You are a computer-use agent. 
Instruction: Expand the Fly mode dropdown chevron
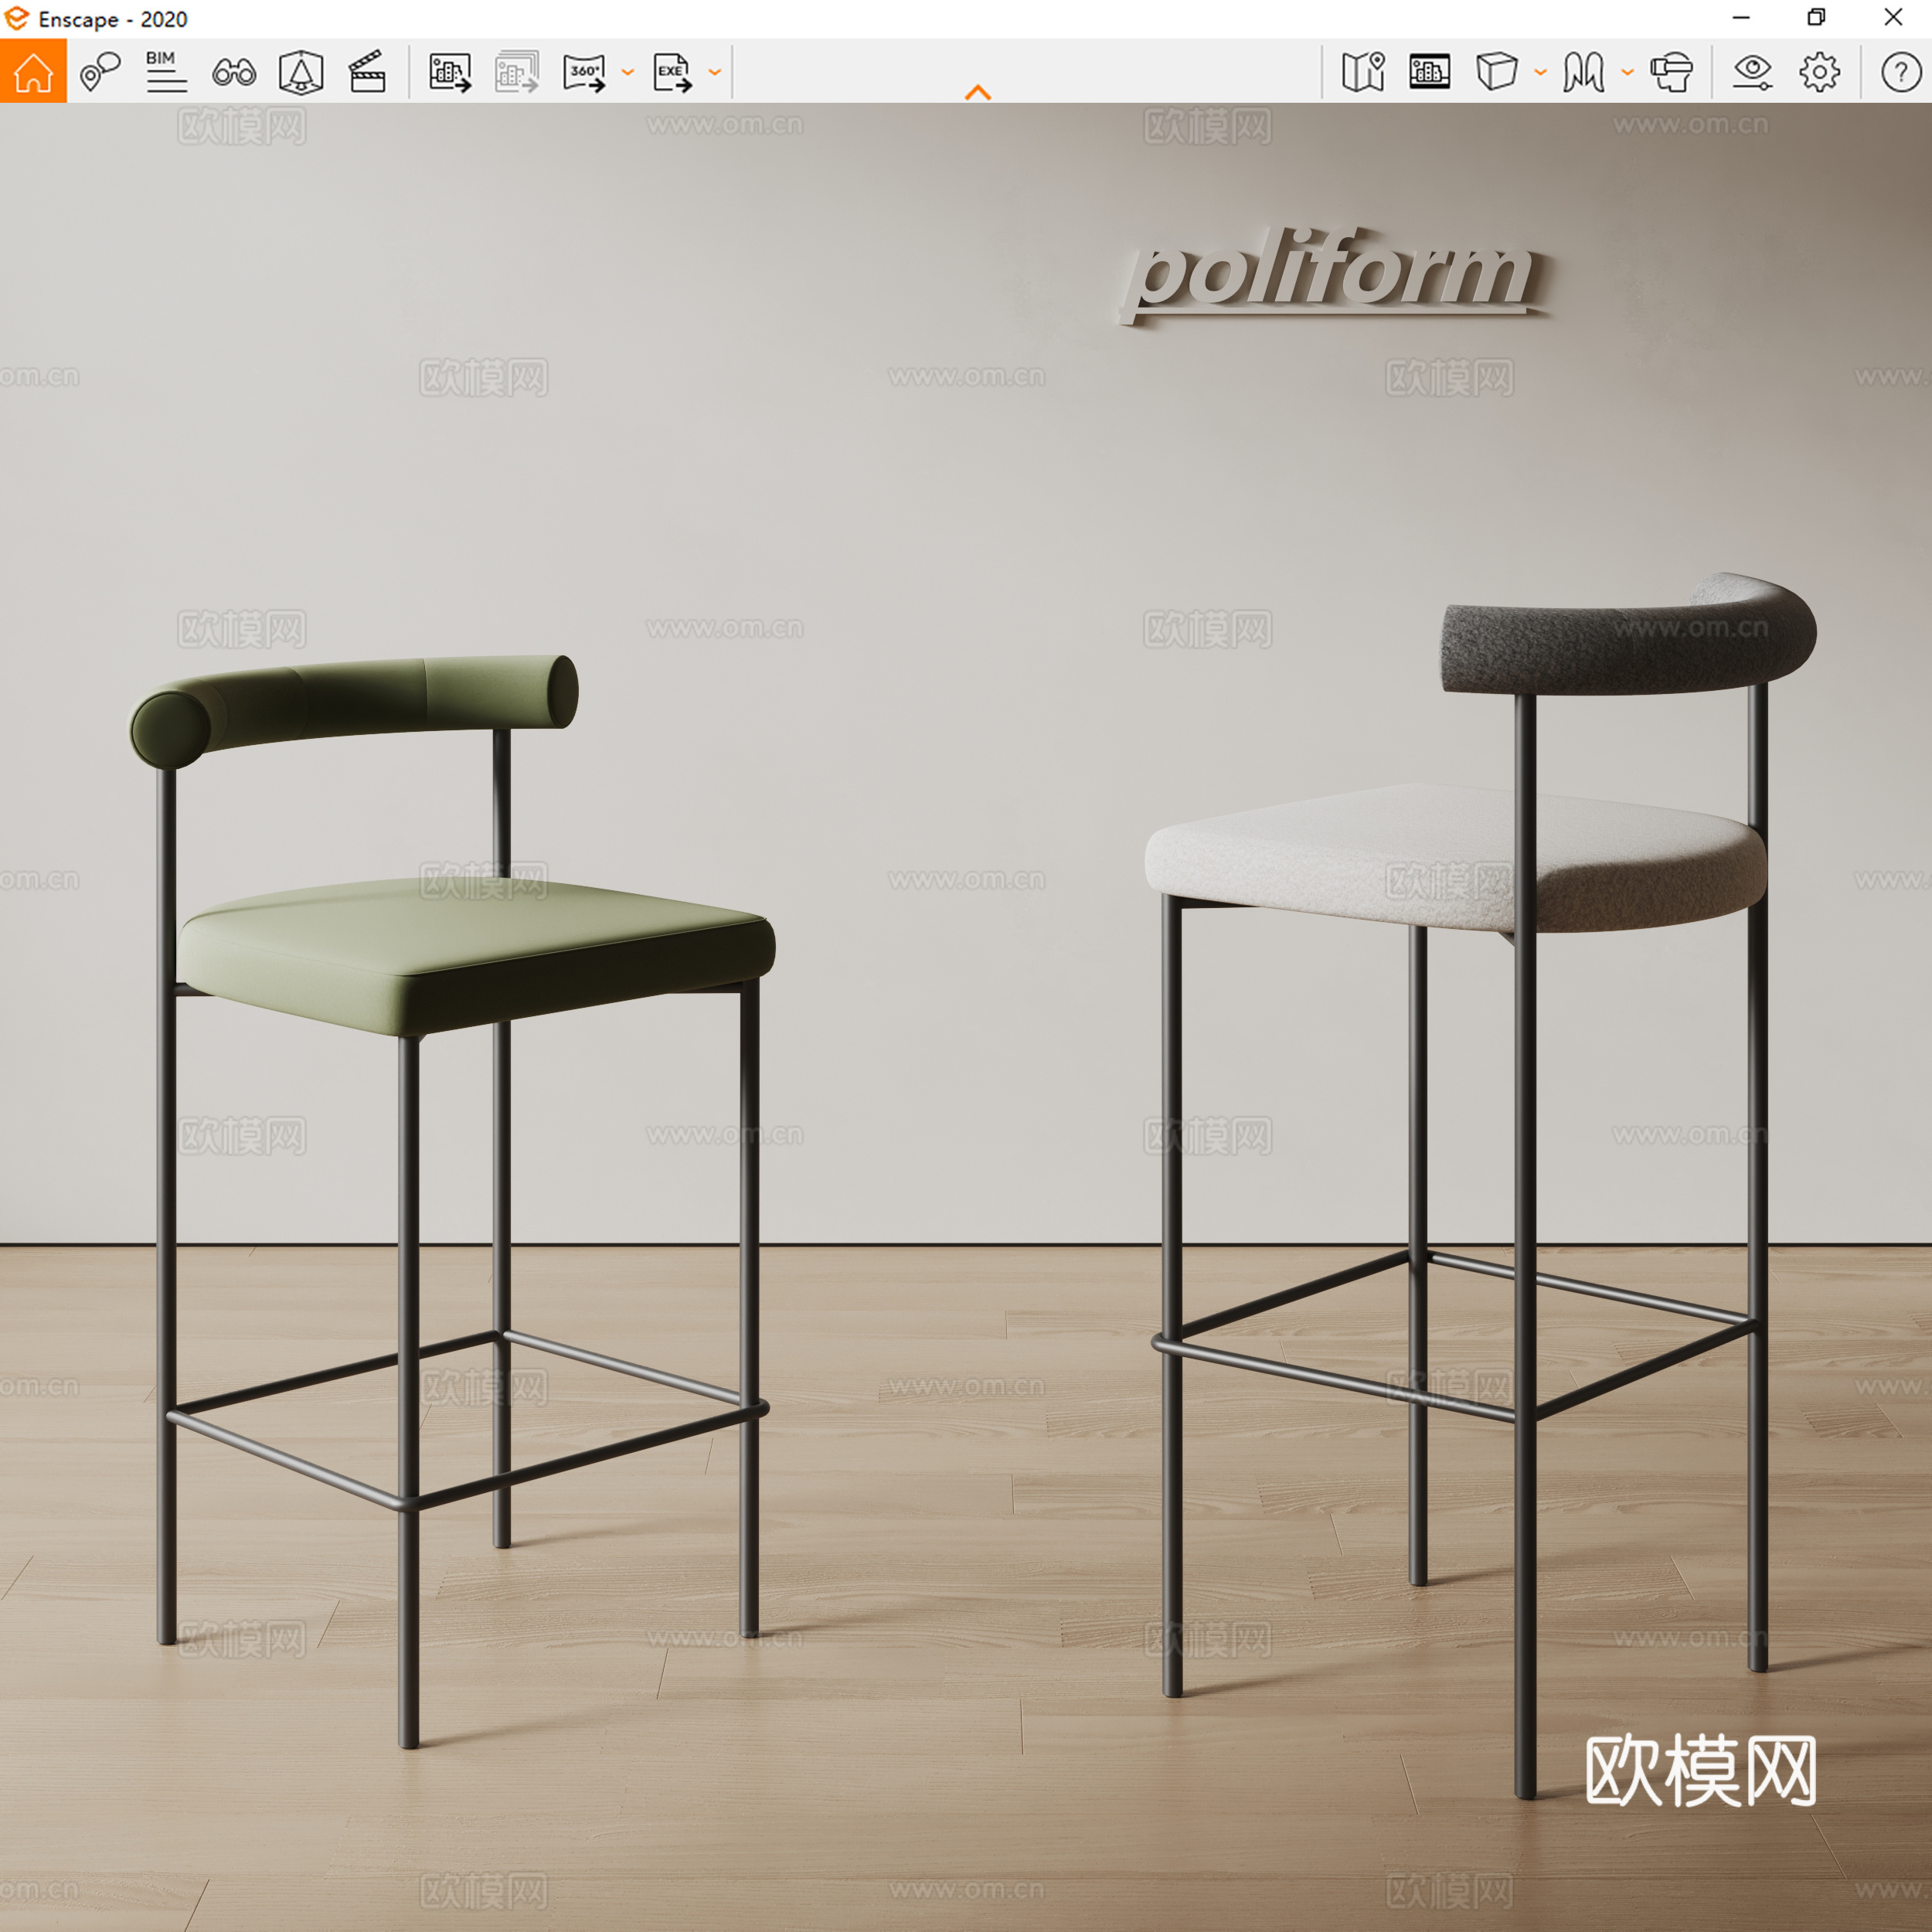click(x=1628, y=72)
